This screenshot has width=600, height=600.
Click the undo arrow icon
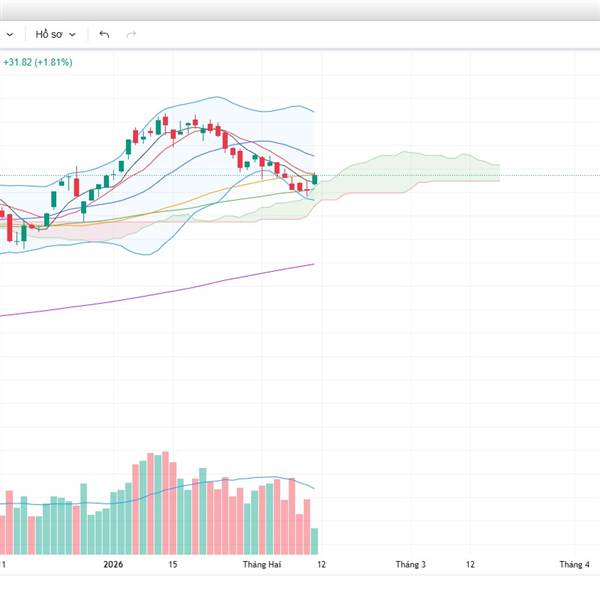(x=104, y=34)
